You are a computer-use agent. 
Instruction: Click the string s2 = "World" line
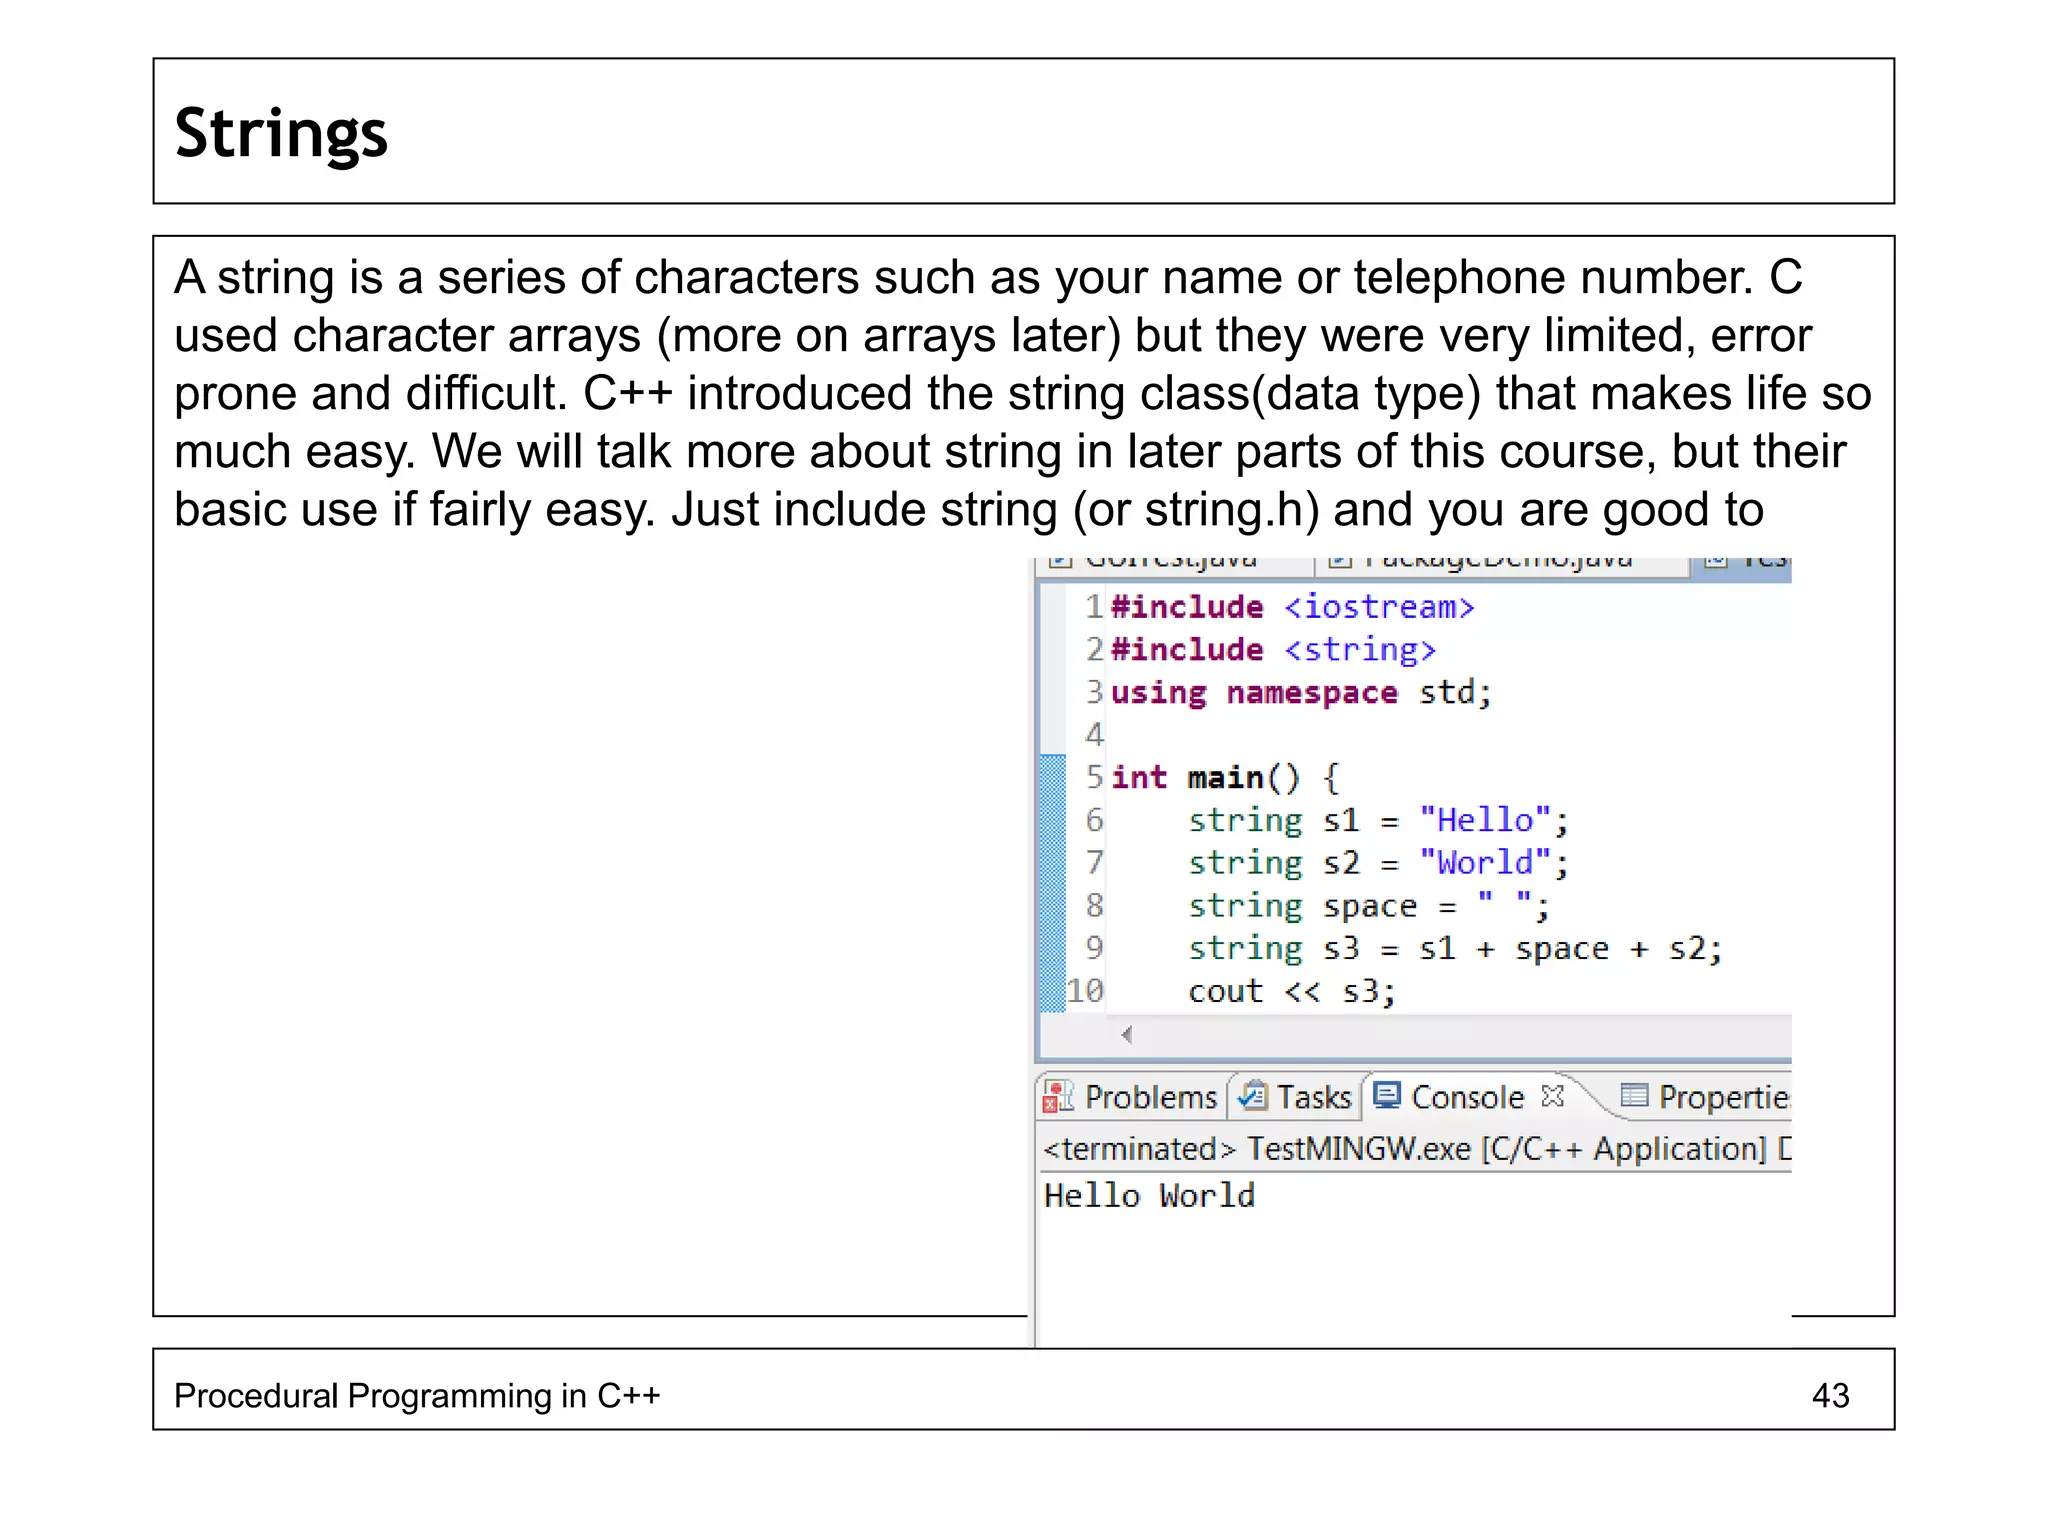[1378, 862]
